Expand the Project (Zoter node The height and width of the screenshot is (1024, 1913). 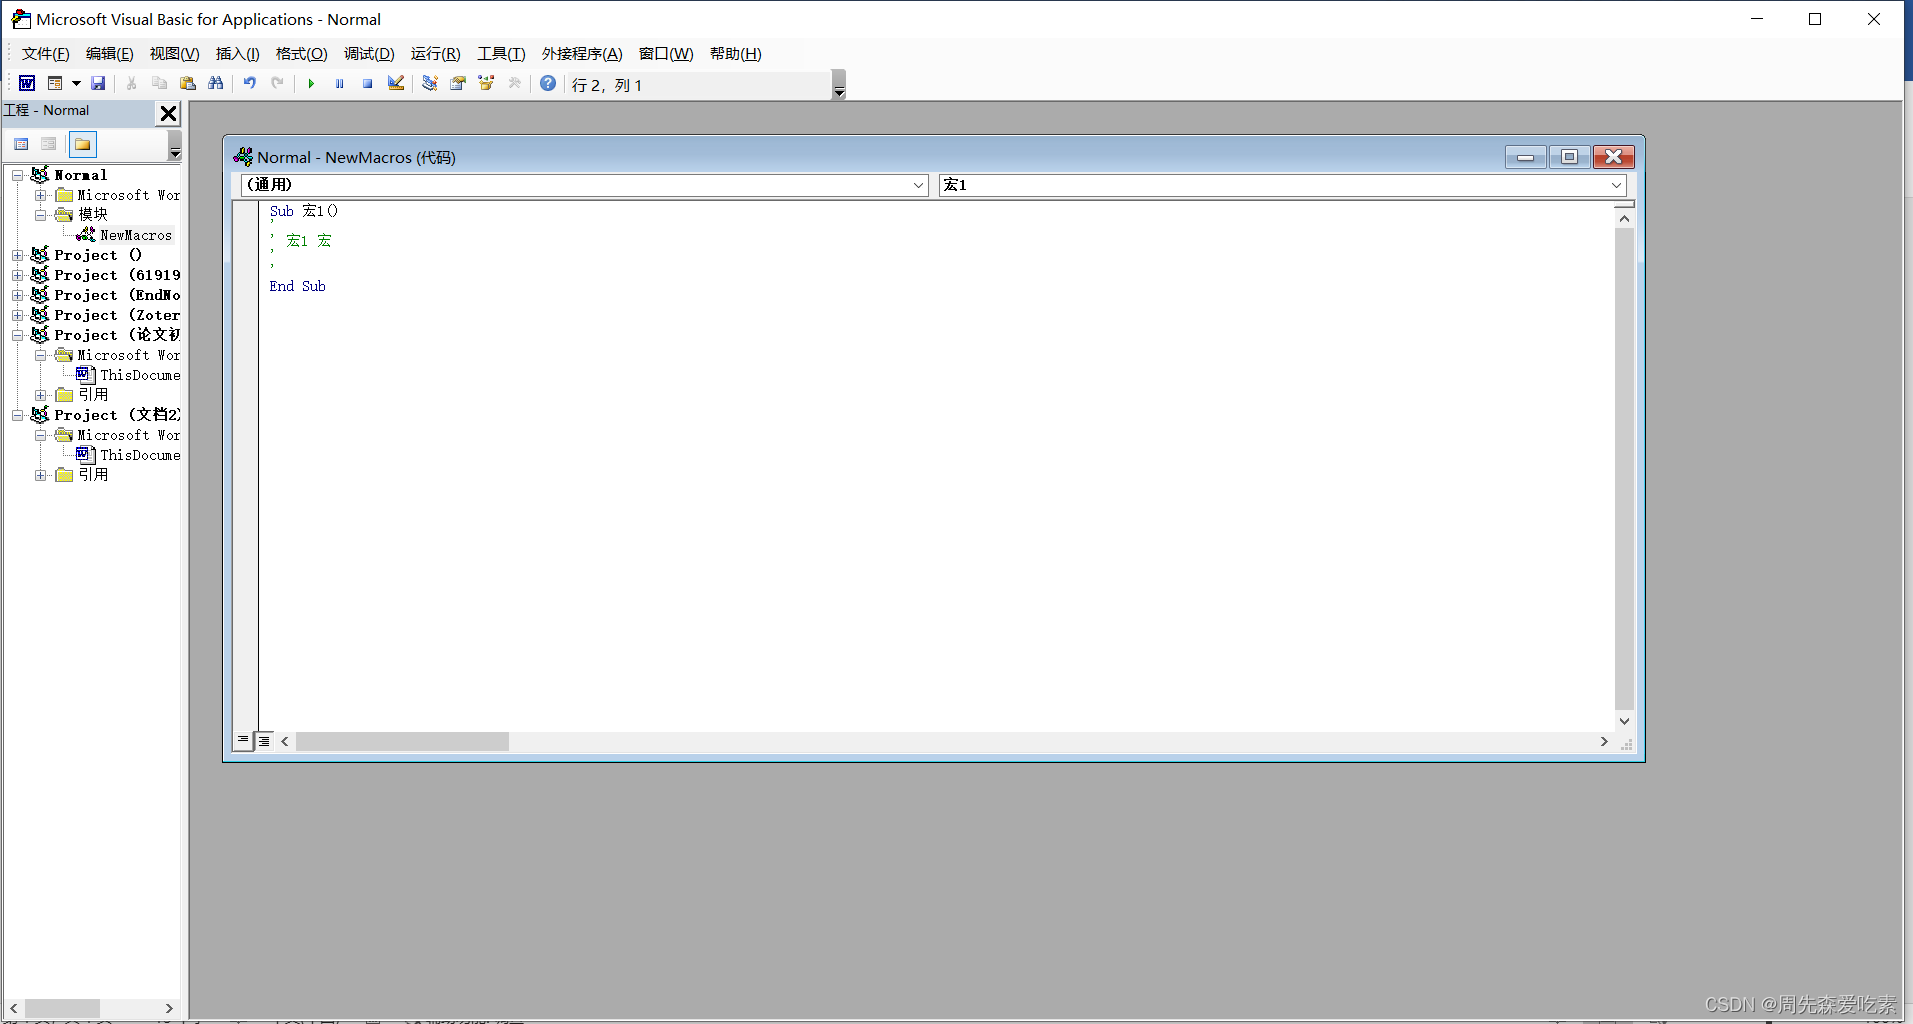[x=17, y=315]
